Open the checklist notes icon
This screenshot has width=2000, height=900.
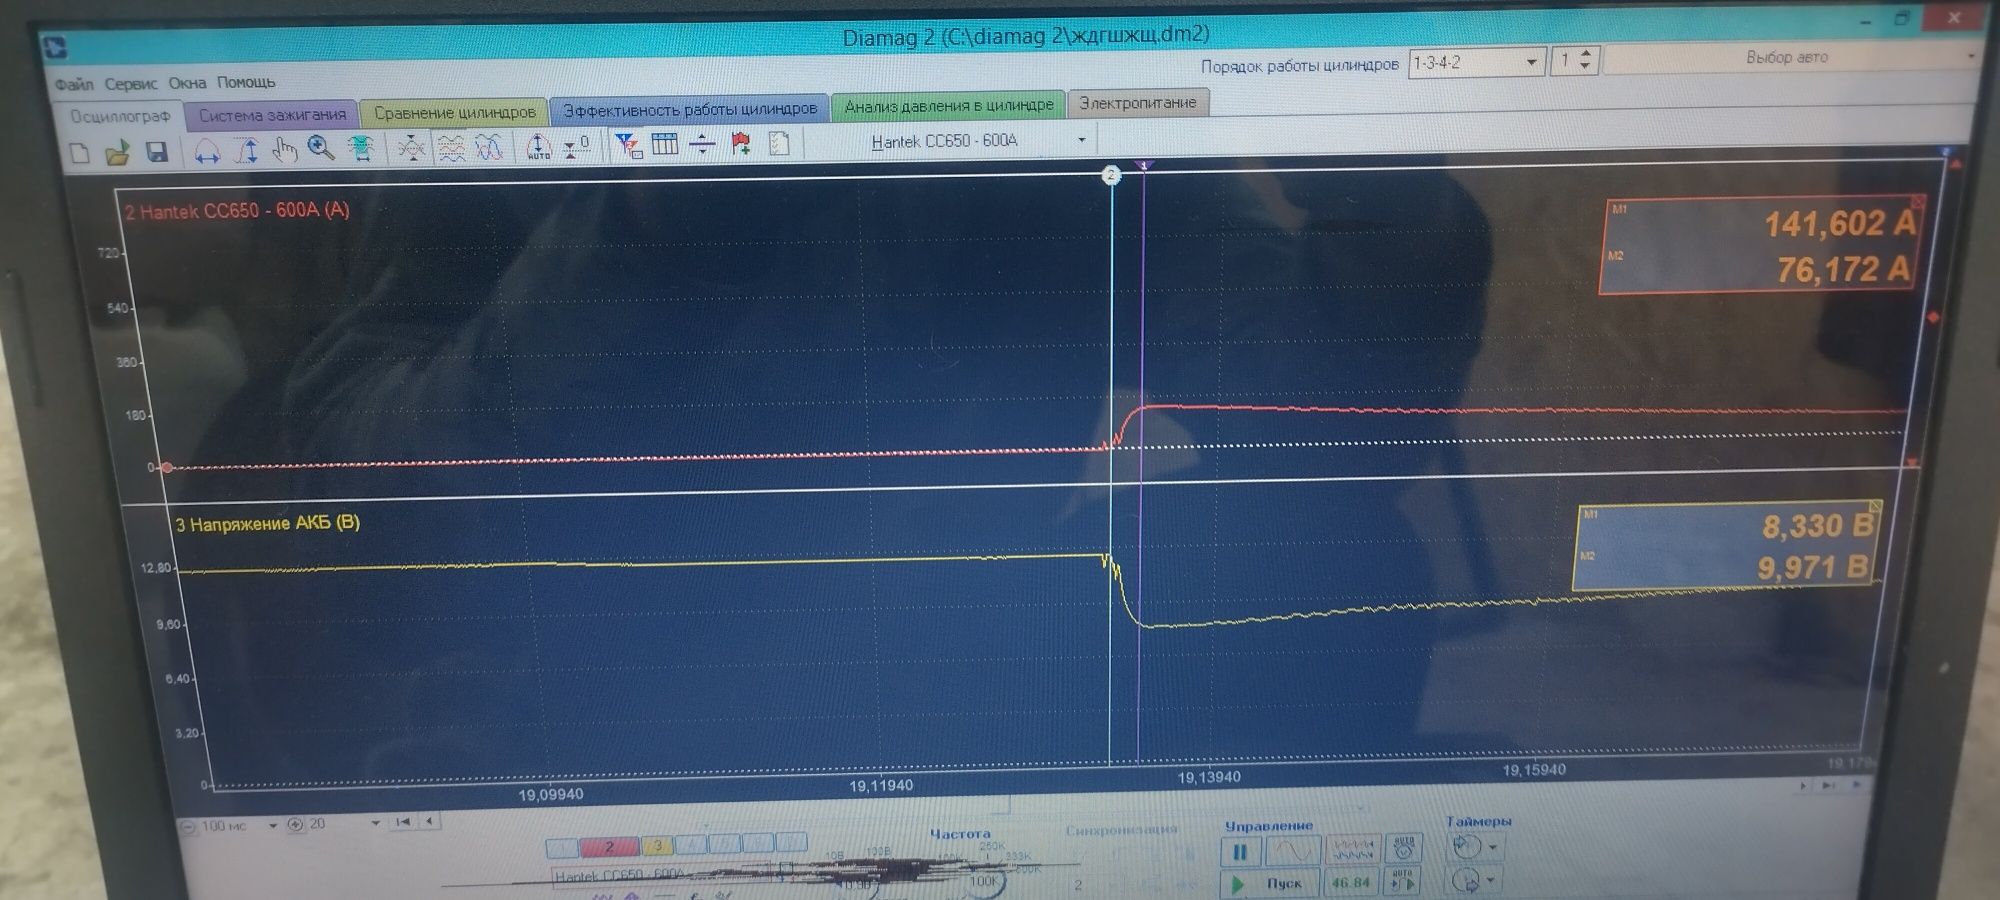click(779, 144)
